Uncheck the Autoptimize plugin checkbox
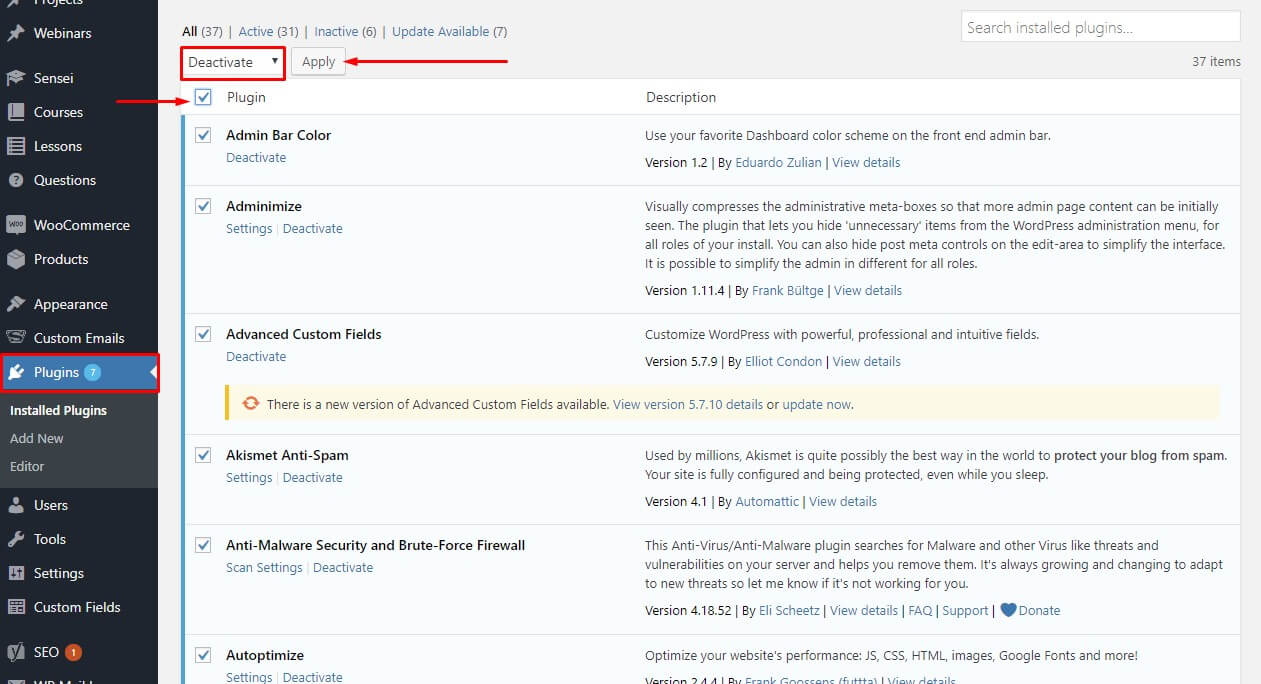The width and height of the screenshot is (1261, 684). [x=203, y=654]
